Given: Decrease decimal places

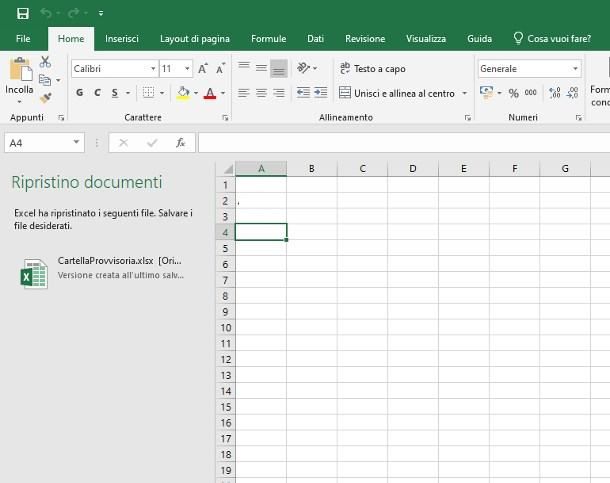Looking at the screenshot, I should point(573,93).
